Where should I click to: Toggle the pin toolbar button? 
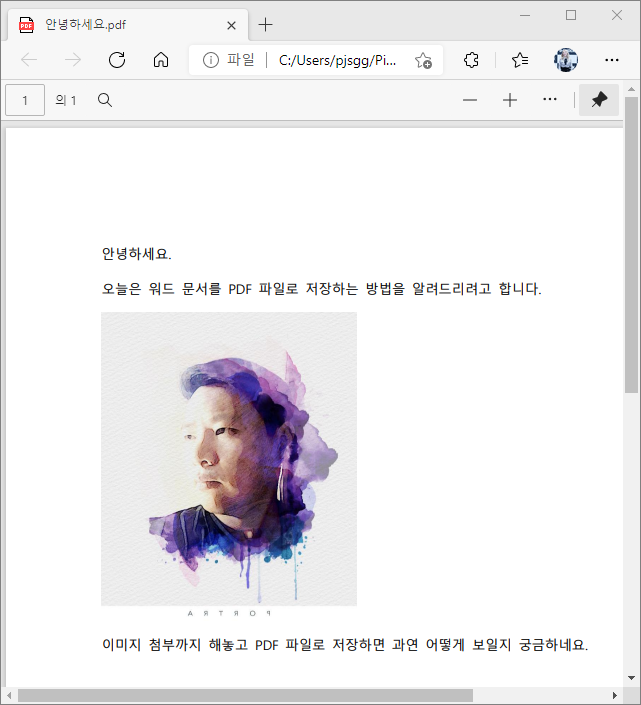(599, 100)
